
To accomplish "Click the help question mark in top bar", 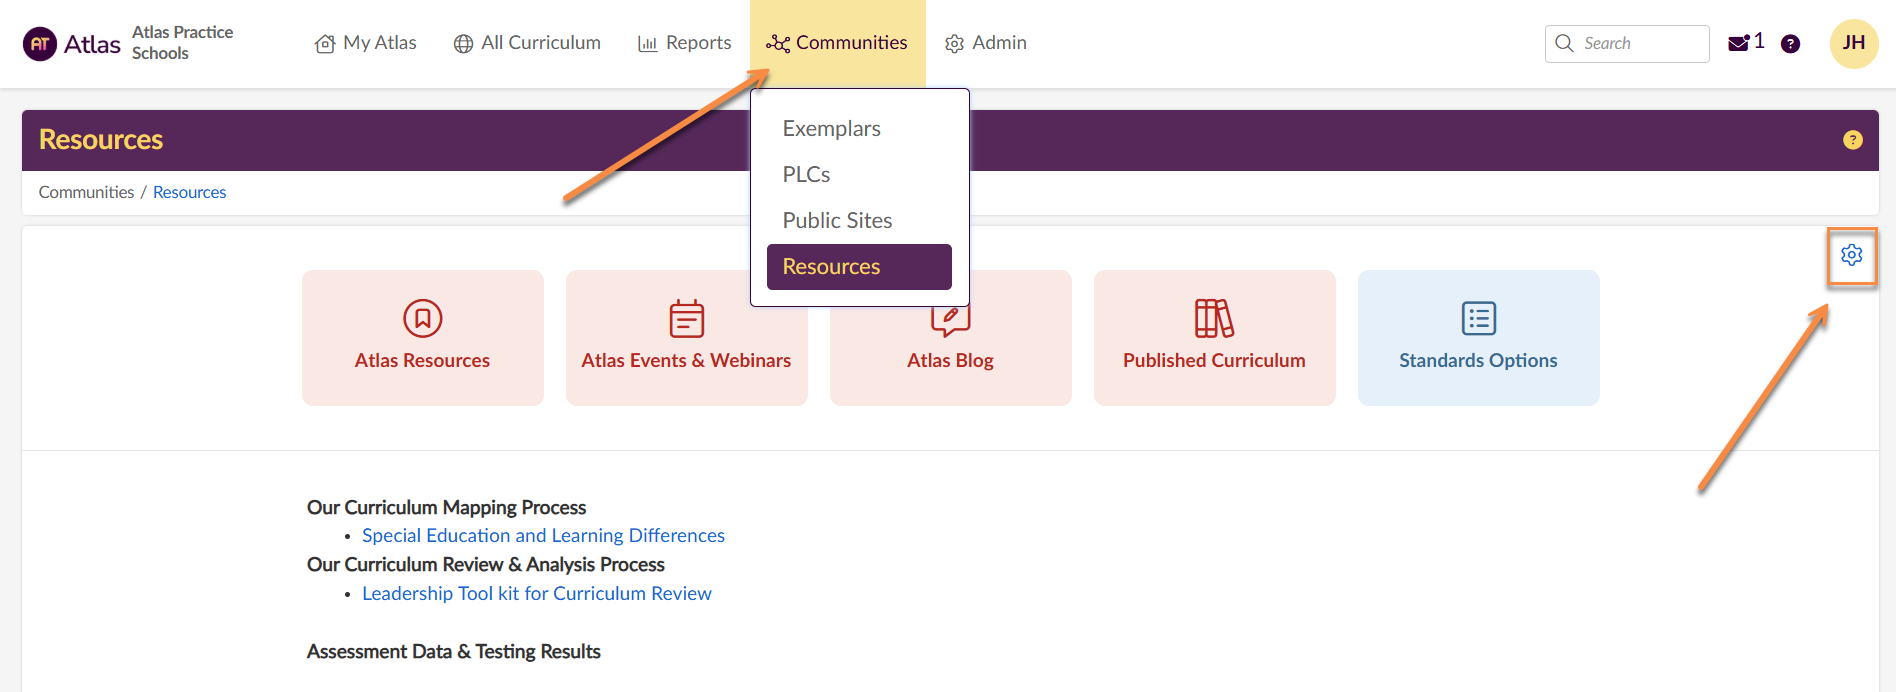I will (x=1790, y=44).
